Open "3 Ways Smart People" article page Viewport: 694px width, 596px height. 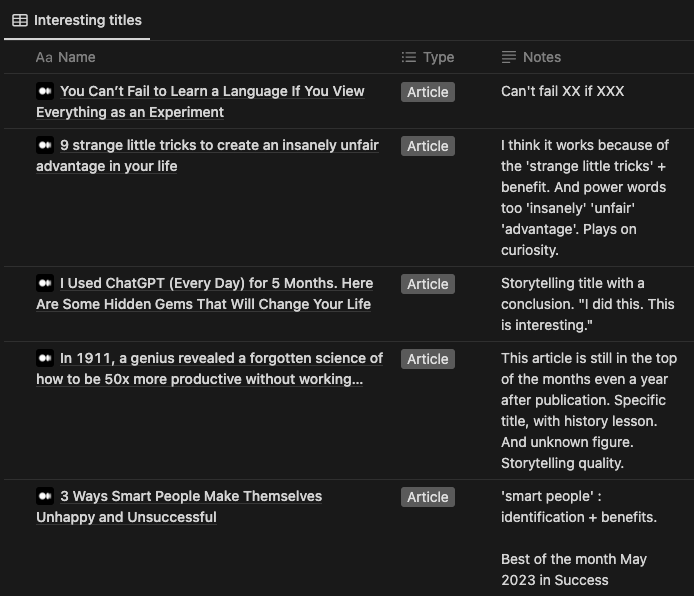(x=191, y=496)
